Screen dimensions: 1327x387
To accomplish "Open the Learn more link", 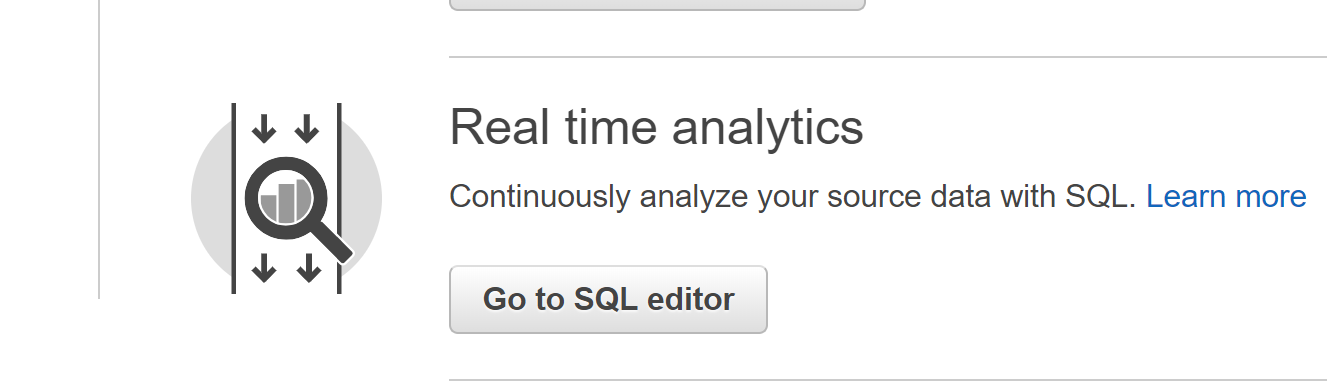I will tap(1226, 196).
